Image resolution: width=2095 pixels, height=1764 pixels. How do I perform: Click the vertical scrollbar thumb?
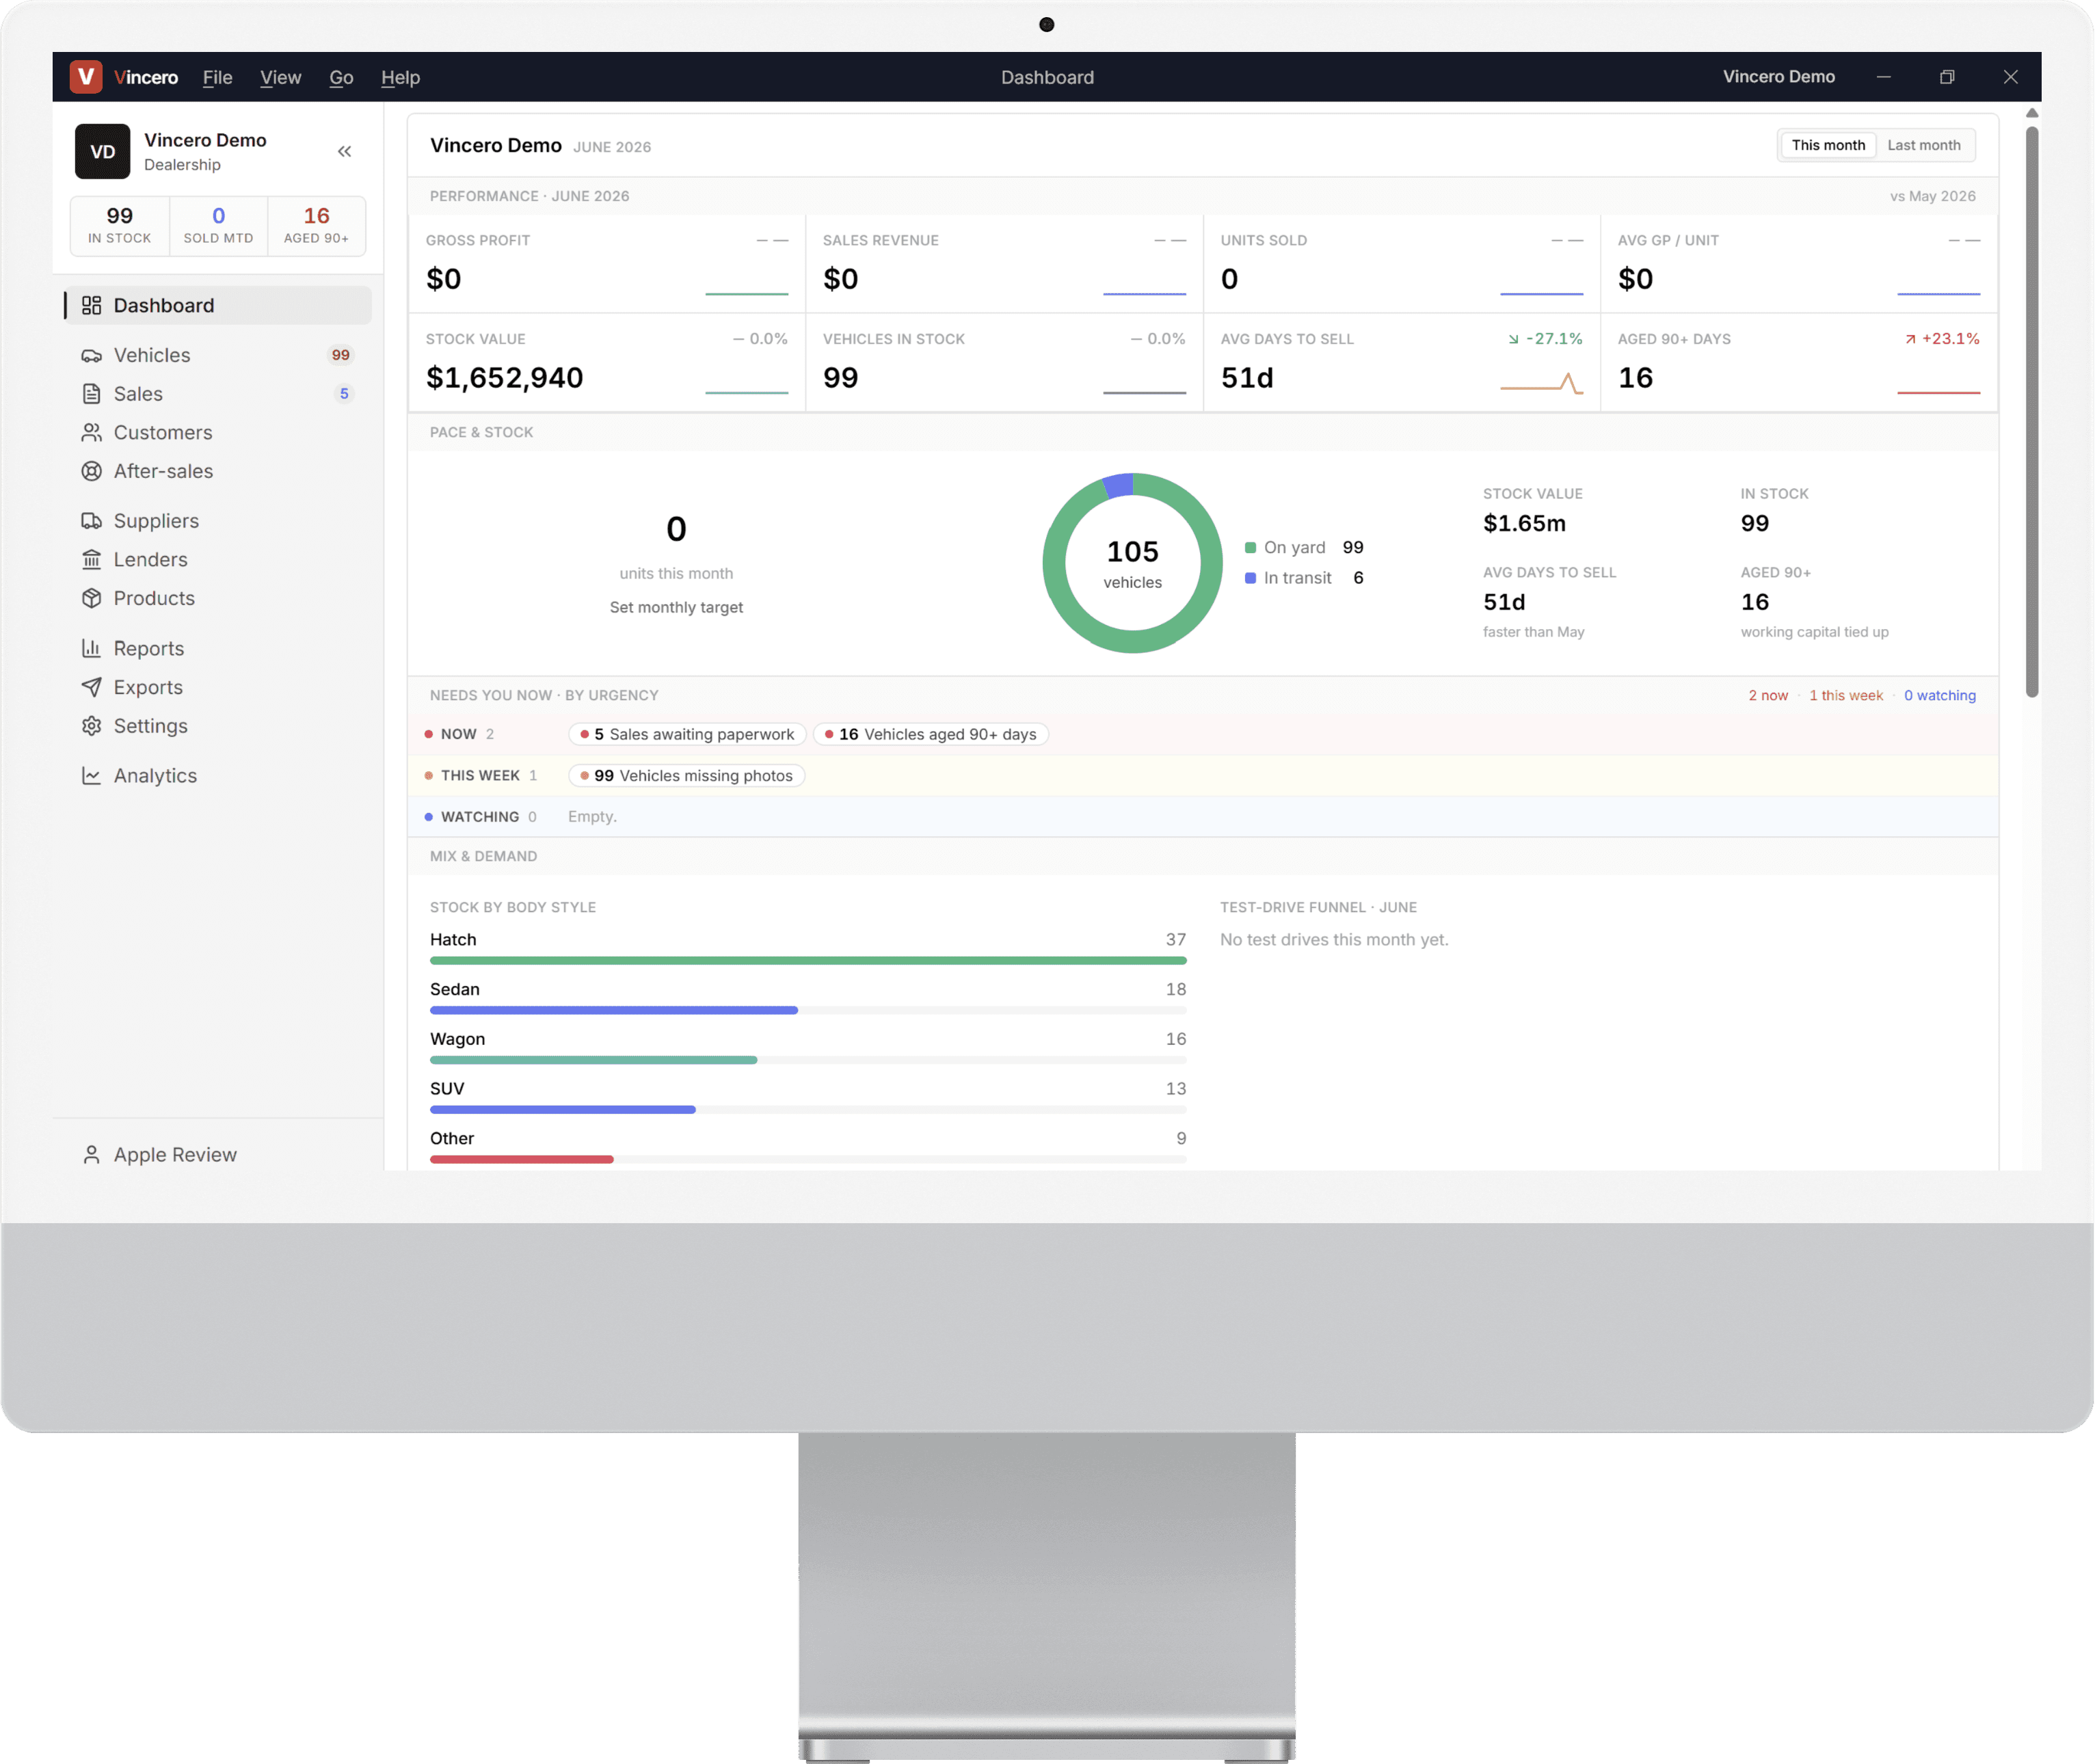(2032, 412)
